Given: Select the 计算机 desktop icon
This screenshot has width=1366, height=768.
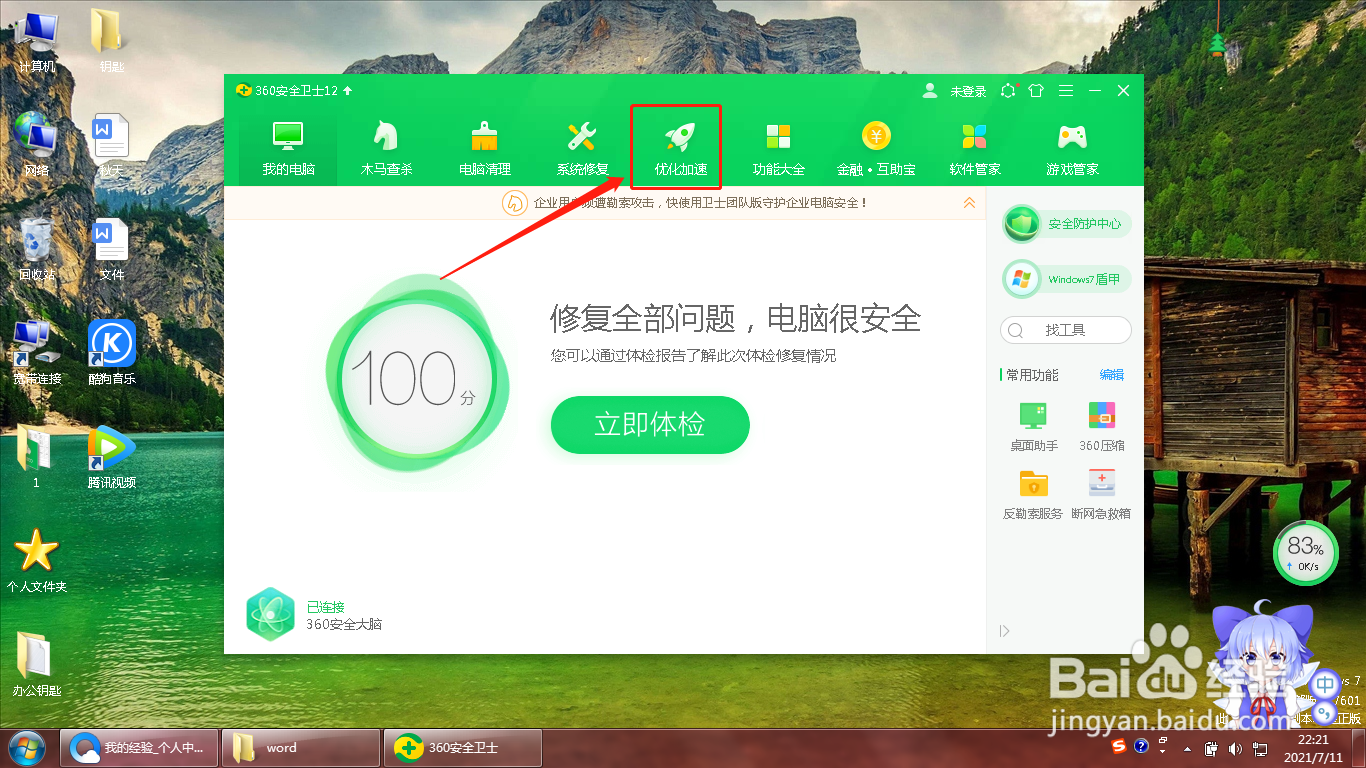Looking at the screenshot, I should click(x=38, y=43).
